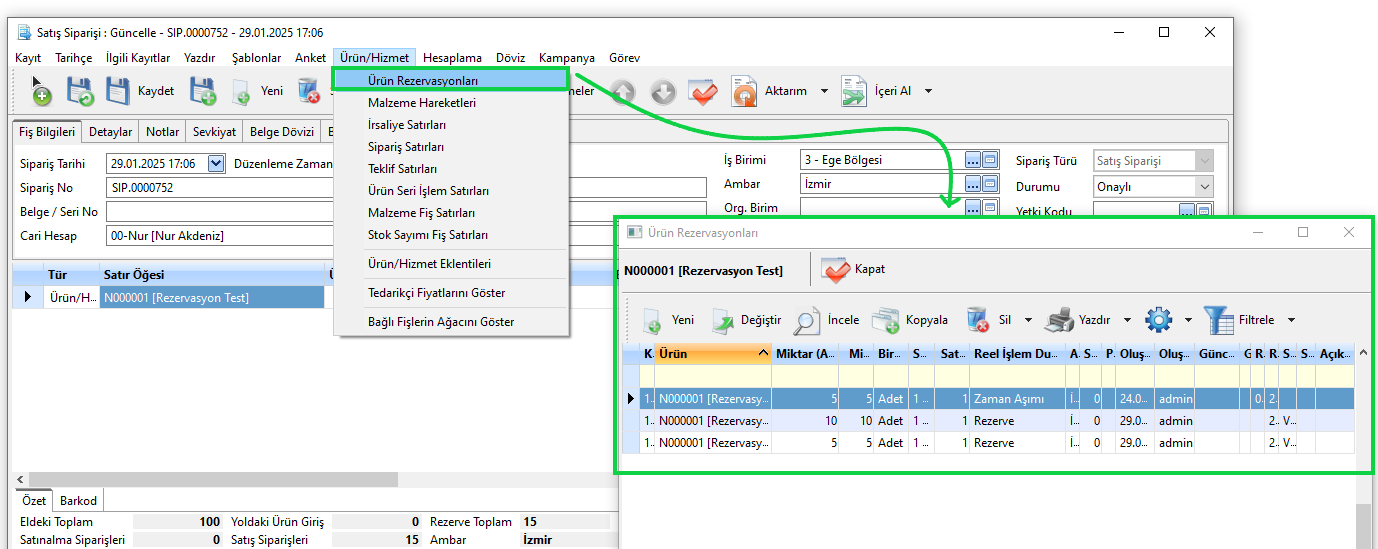
Task: Click the ellipsis button beside Ambar field
Action: point(973,184)
